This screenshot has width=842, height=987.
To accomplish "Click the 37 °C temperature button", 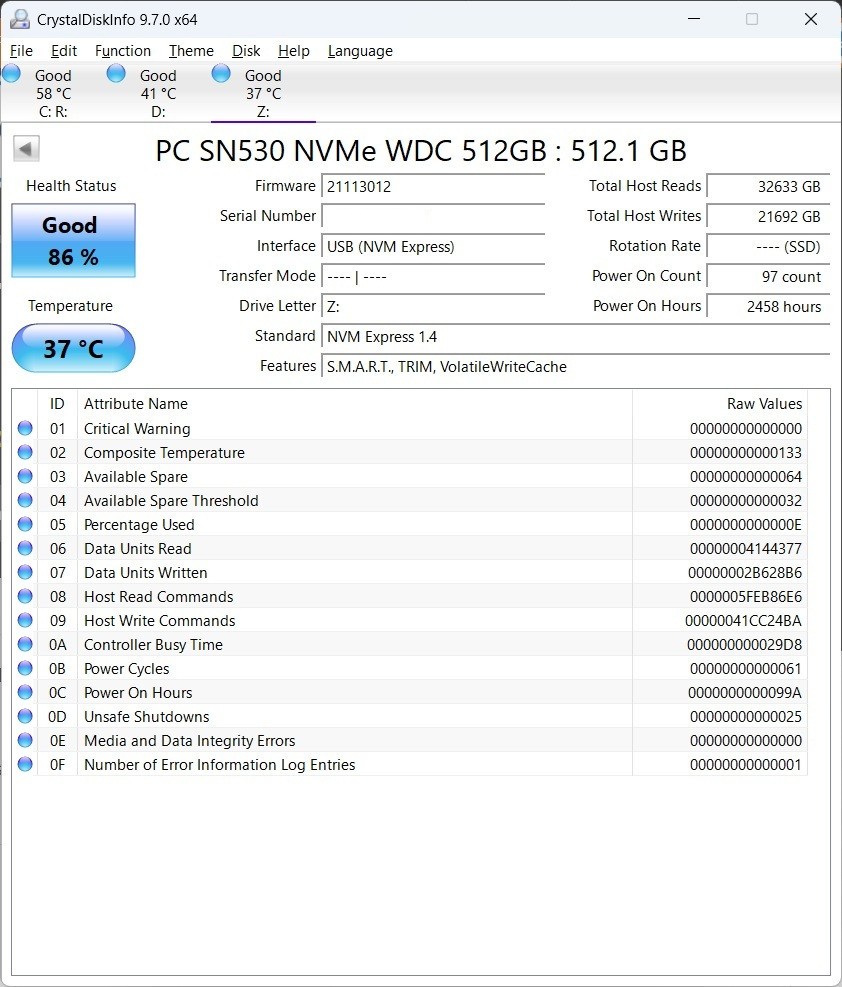I will pos(73,348).
